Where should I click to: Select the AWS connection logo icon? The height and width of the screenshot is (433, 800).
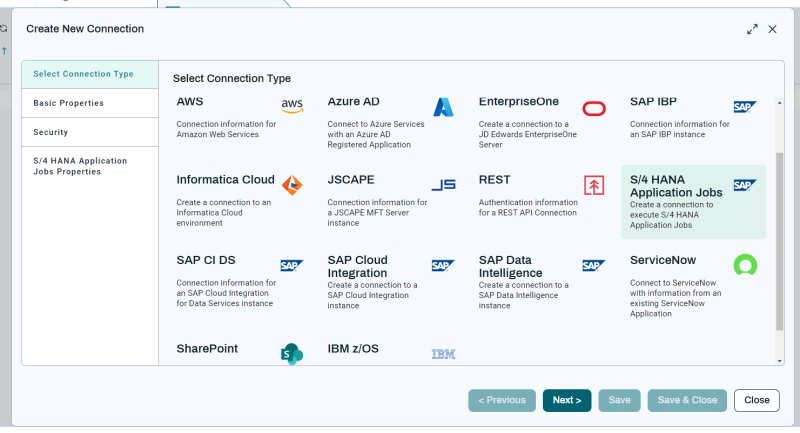(x=292, y=106)
